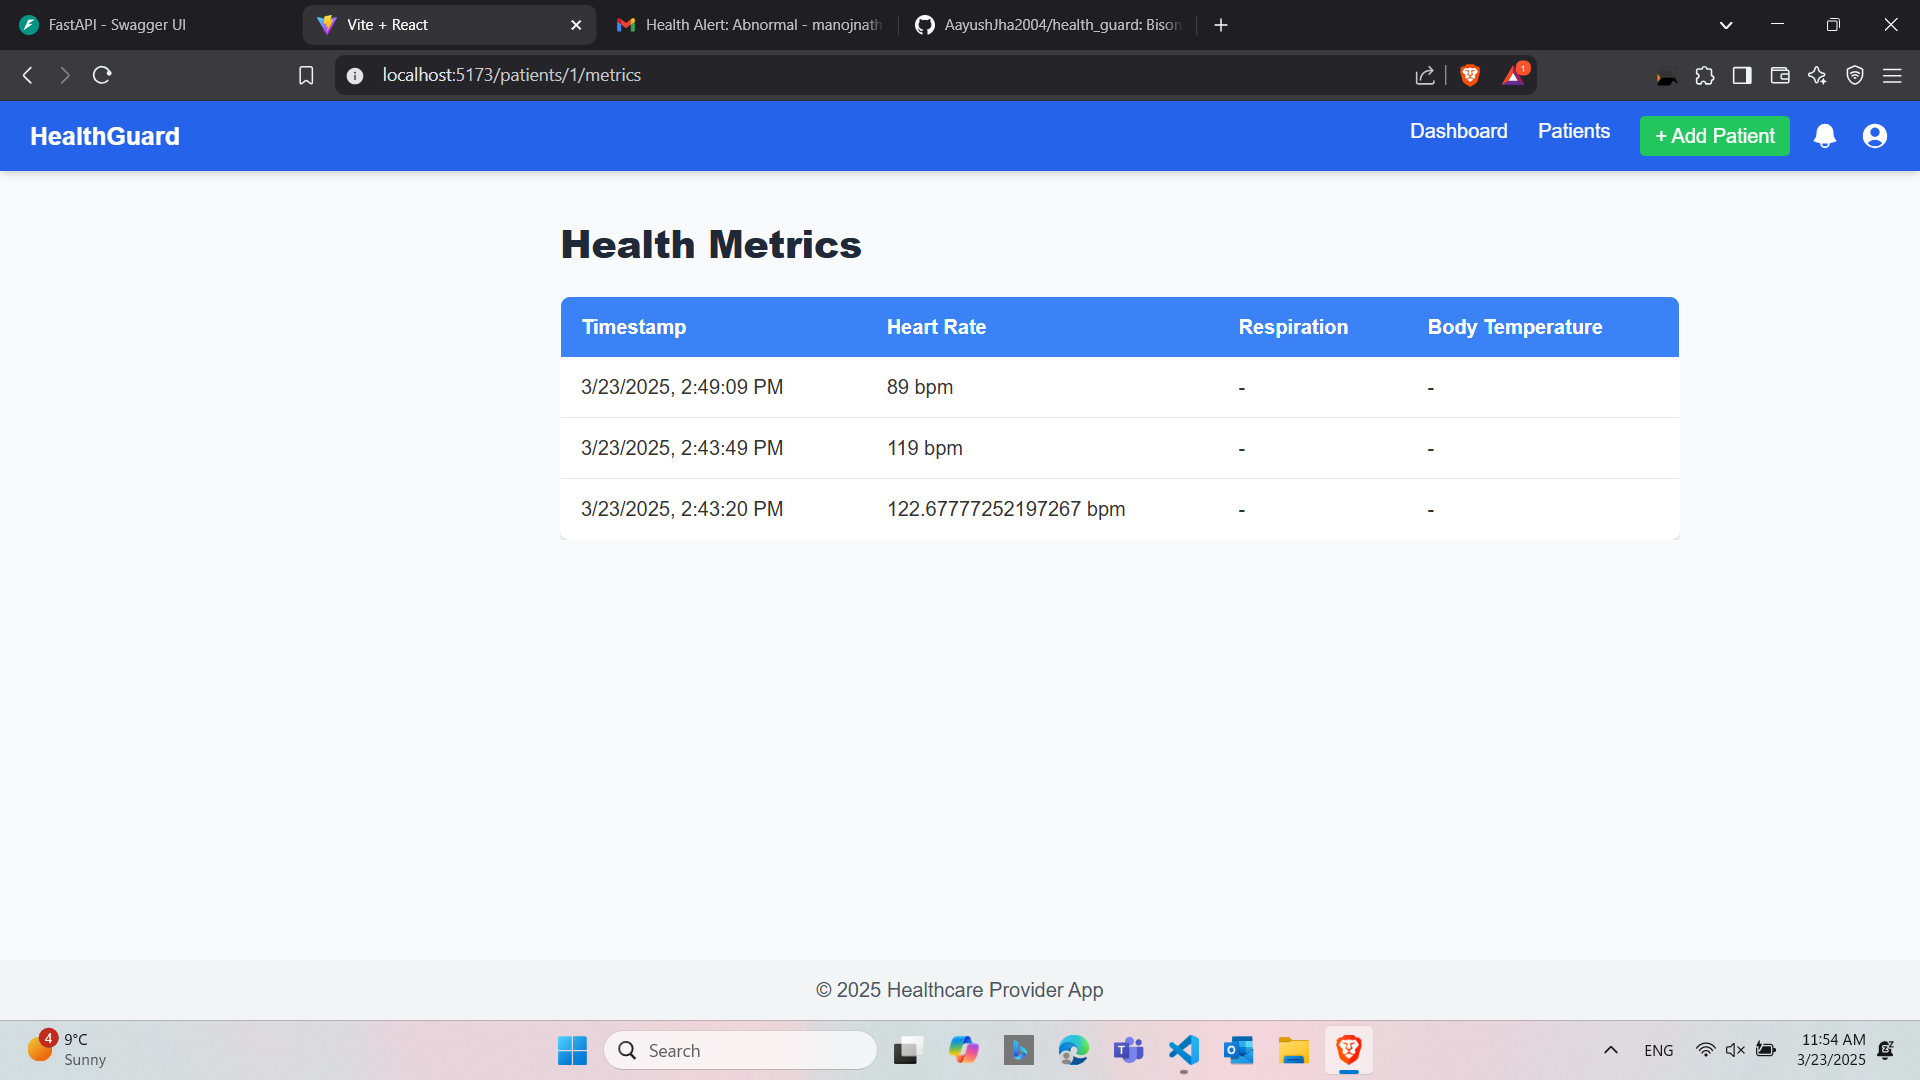This screenshot has width=1920, height=1080.
Task: Click the Brave Shields lion icon
Action: [1469, 75]
